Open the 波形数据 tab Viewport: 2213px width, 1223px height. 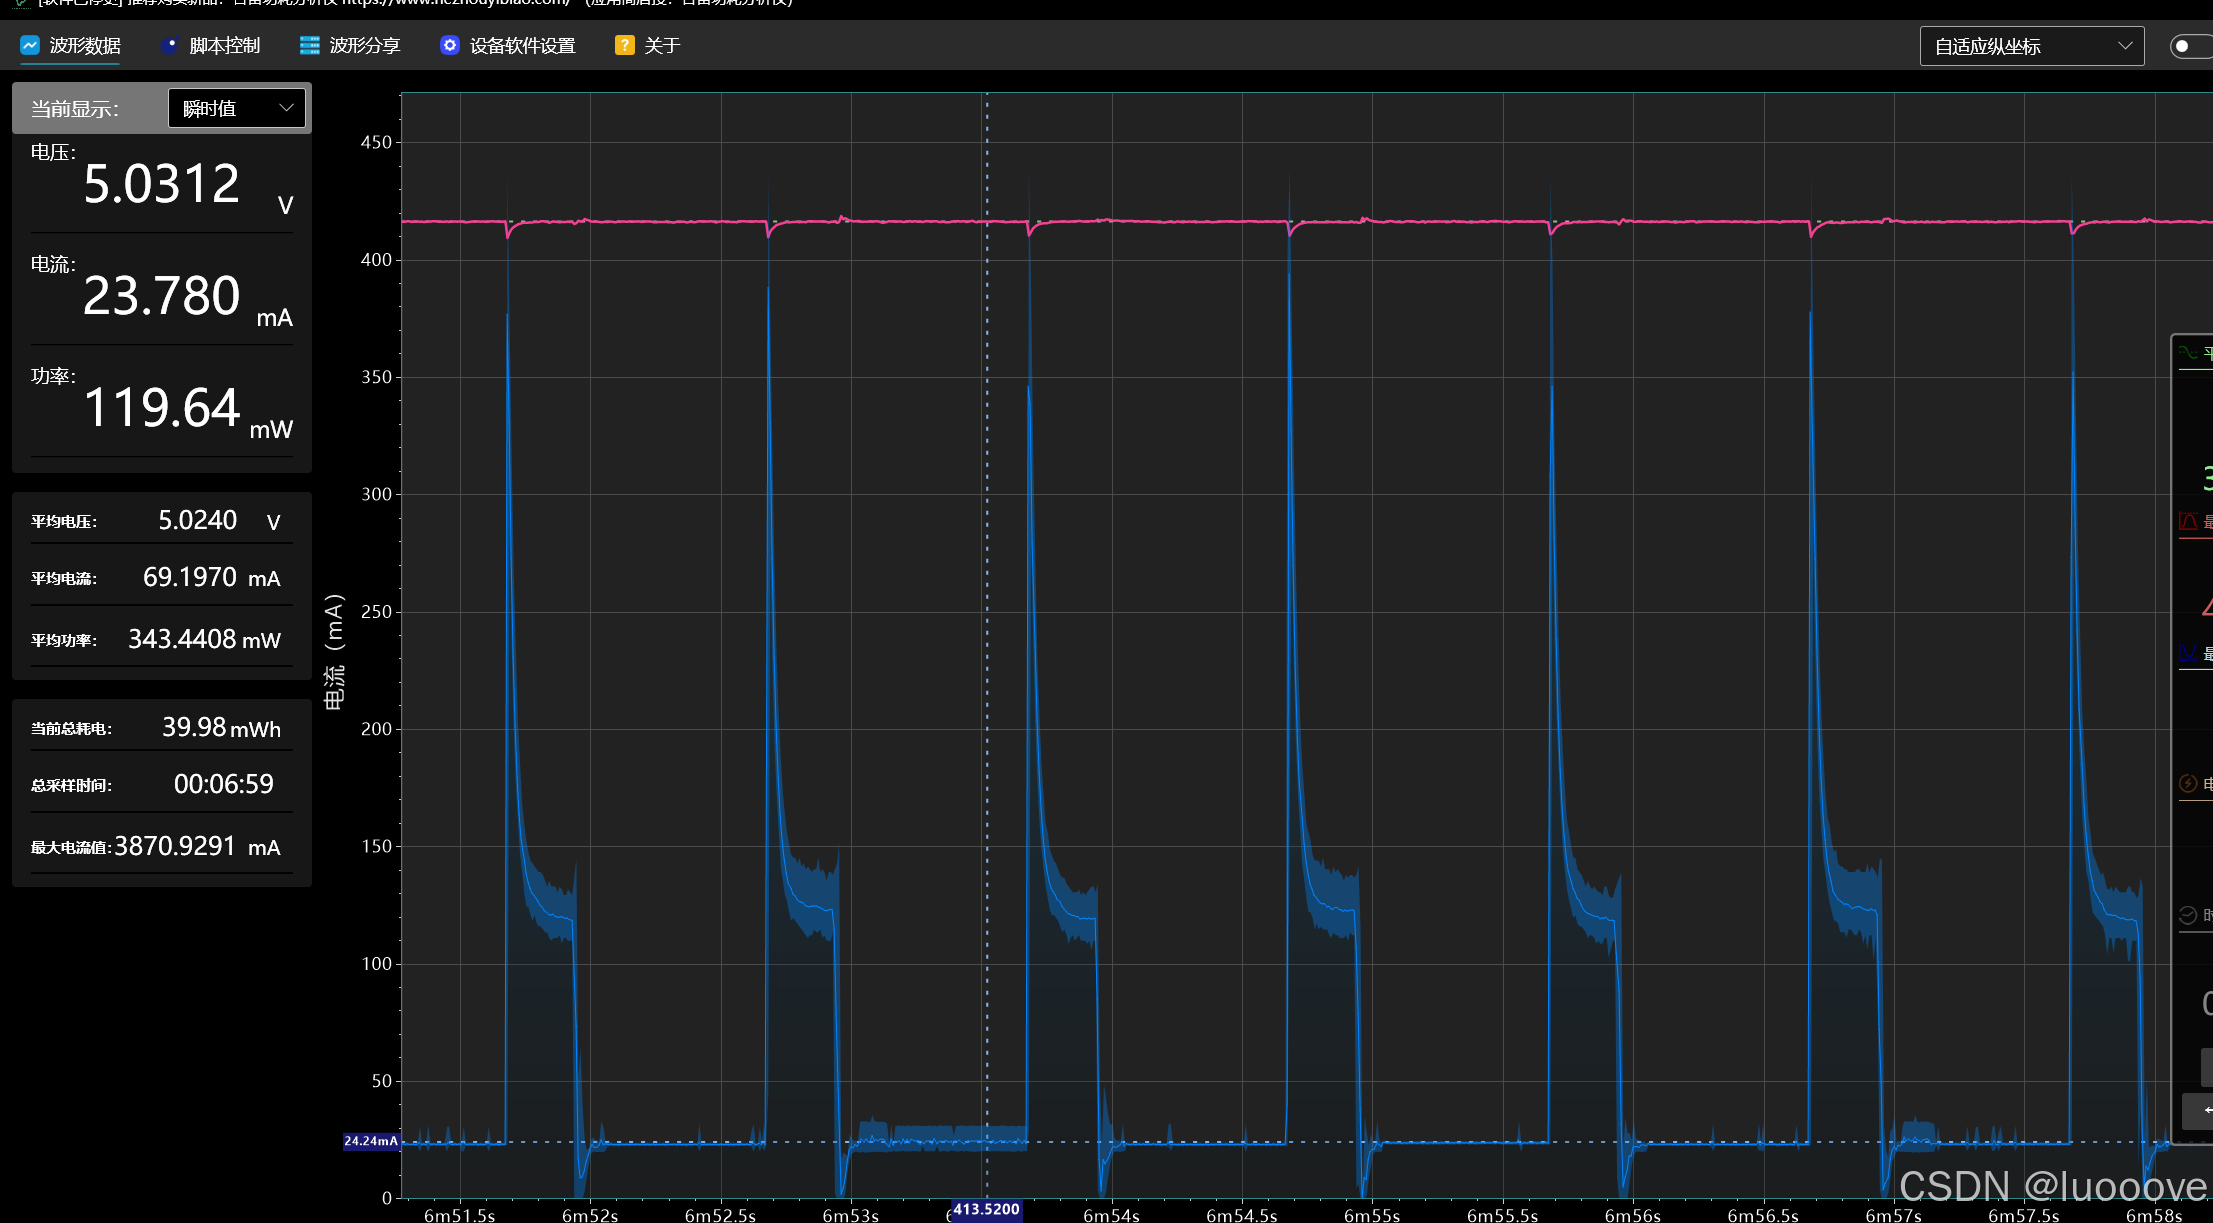click(84, 46)
